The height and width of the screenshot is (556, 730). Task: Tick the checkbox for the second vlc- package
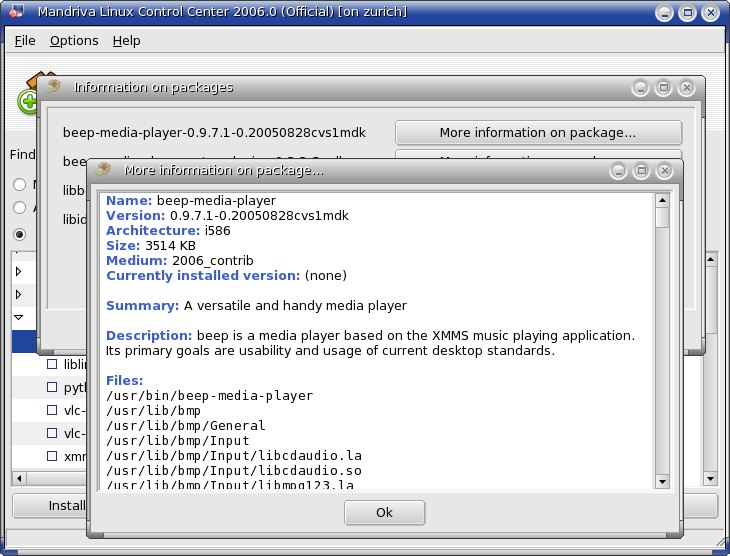(52, 433)
